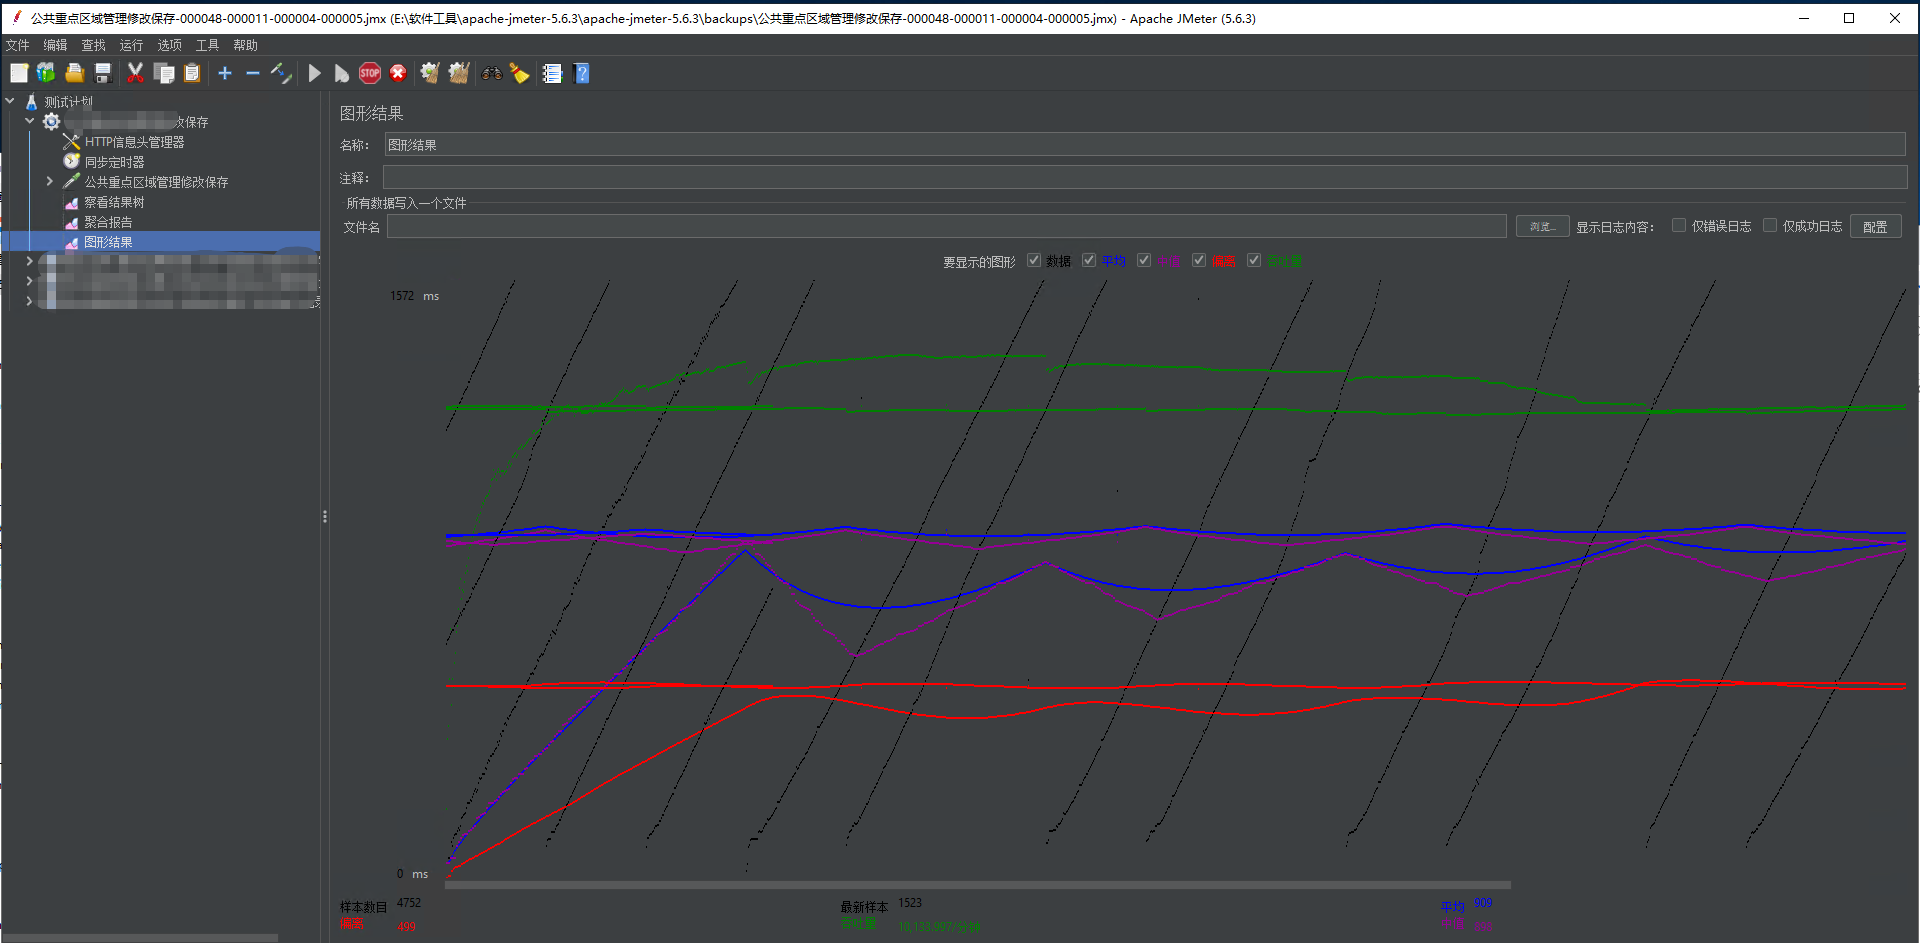Select HTTP信息头管理器 in tree

tap(134, 142)
